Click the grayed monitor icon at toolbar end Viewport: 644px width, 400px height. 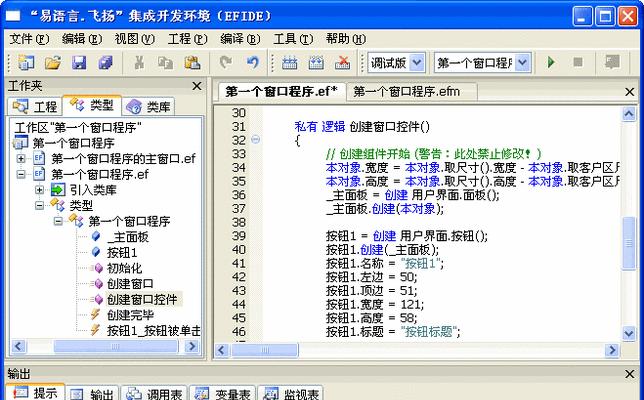coord(612,62)
